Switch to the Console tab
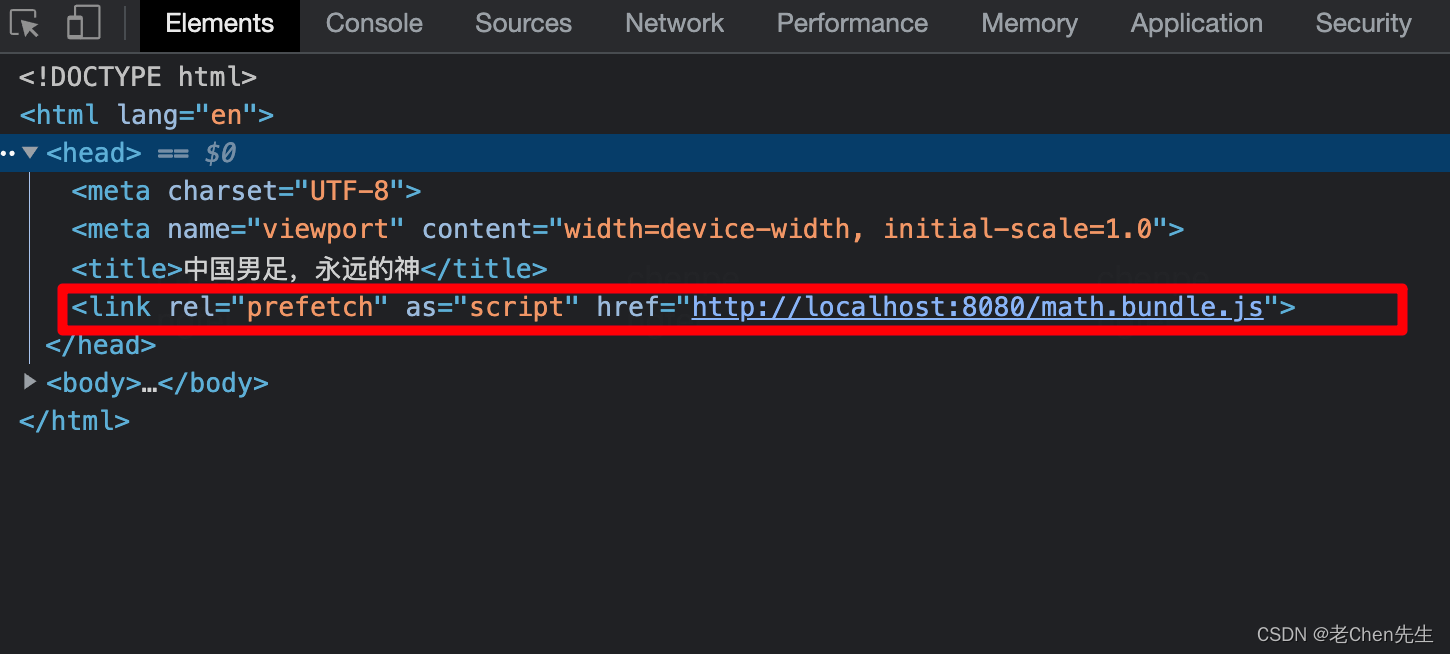Screen dimensions: 1450x654 374,24
